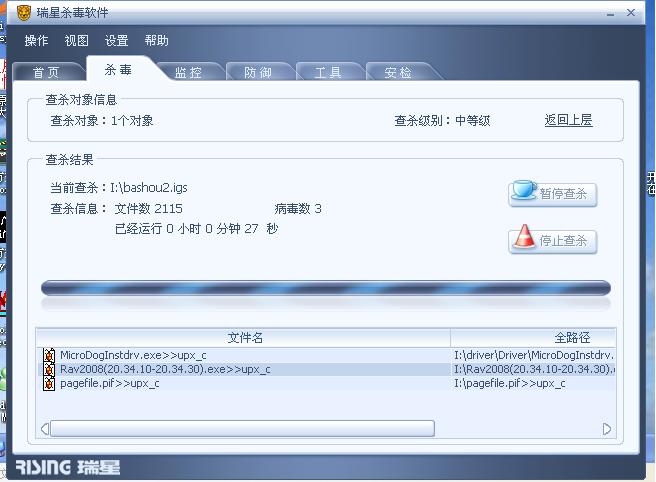Open the 帮助 menu

(x=156, y=41)
